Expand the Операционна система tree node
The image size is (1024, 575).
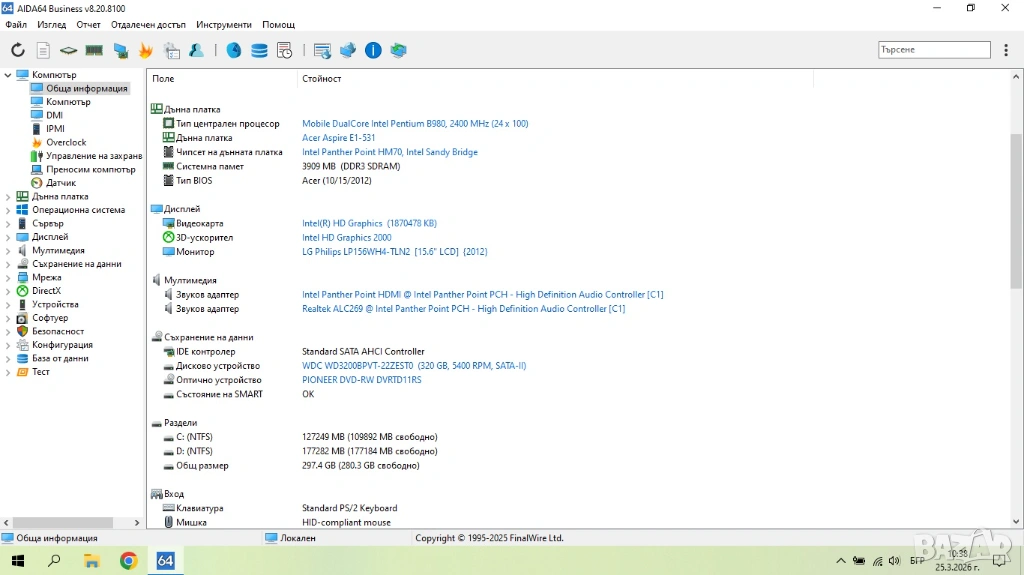click(8, 210)
